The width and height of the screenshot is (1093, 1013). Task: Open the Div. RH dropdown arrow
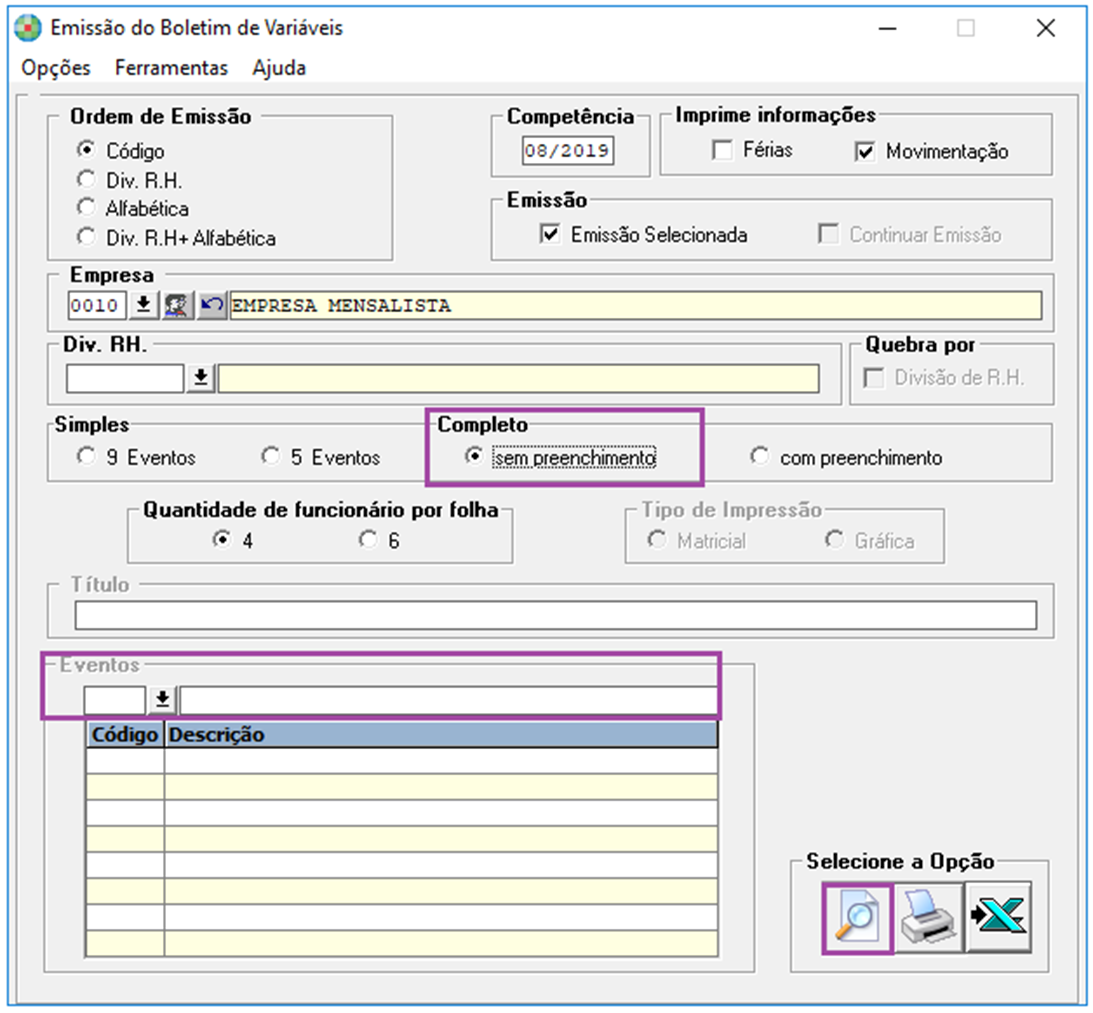201,378
